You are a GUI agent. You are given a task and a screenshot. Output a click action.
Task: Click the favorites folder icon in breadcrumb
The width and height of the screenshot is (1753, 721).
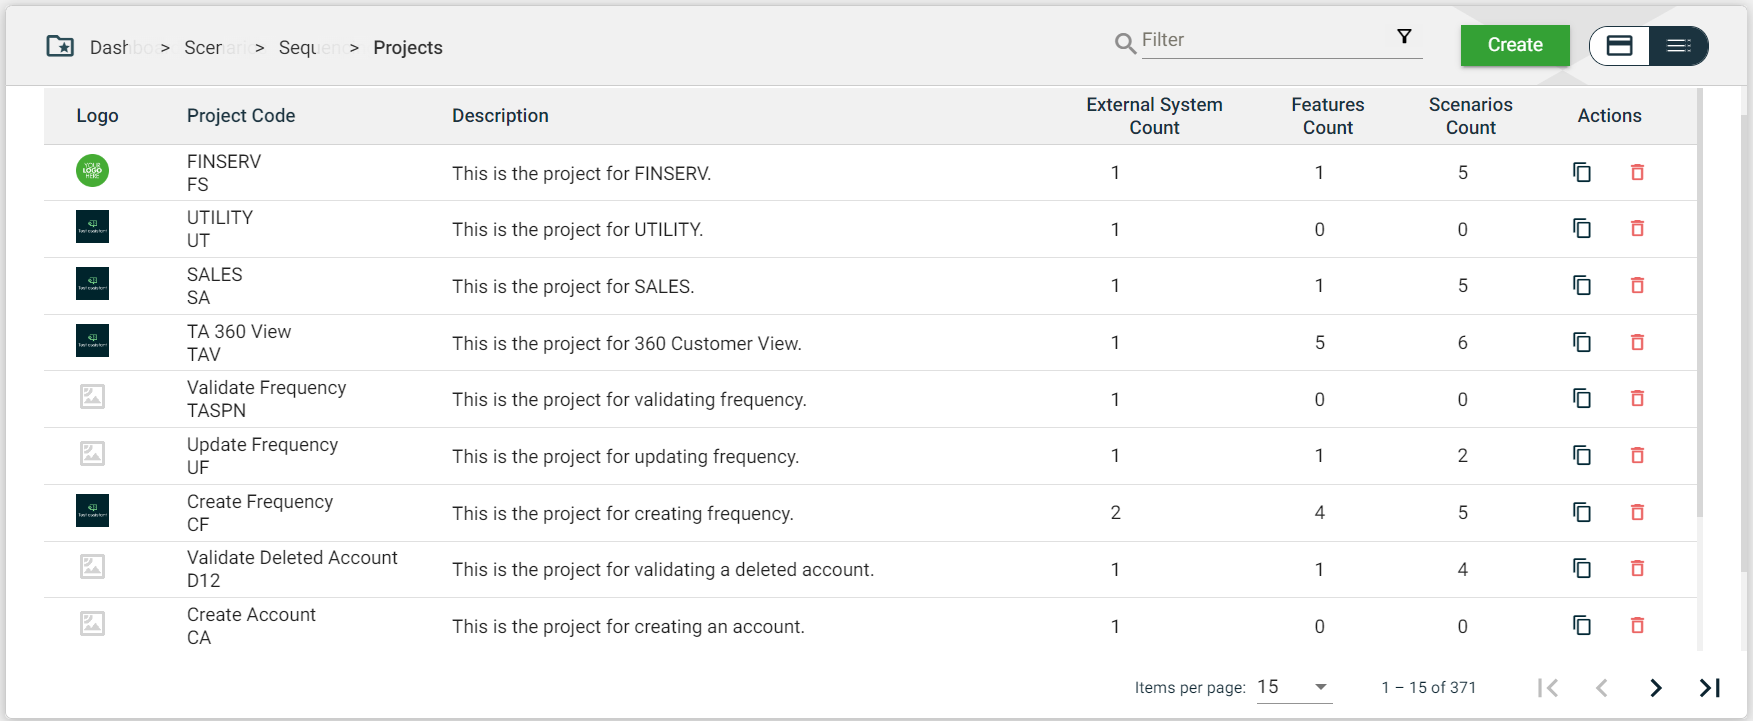(60, 46)
